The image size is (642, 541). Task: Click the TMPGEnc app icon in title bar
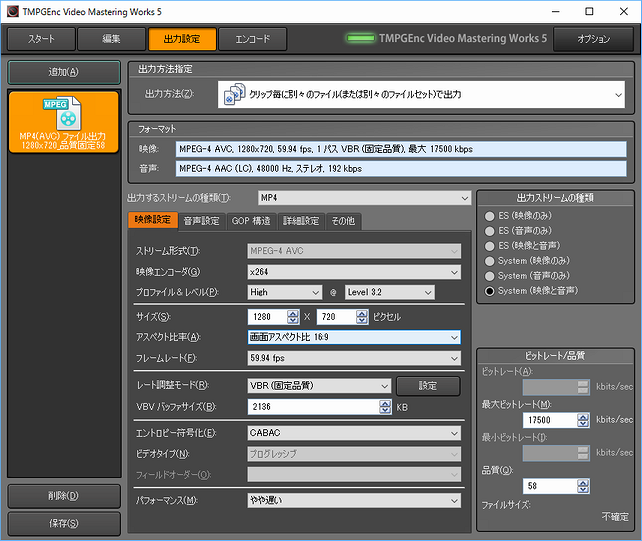pyautogui.click(x=12, y=11)
